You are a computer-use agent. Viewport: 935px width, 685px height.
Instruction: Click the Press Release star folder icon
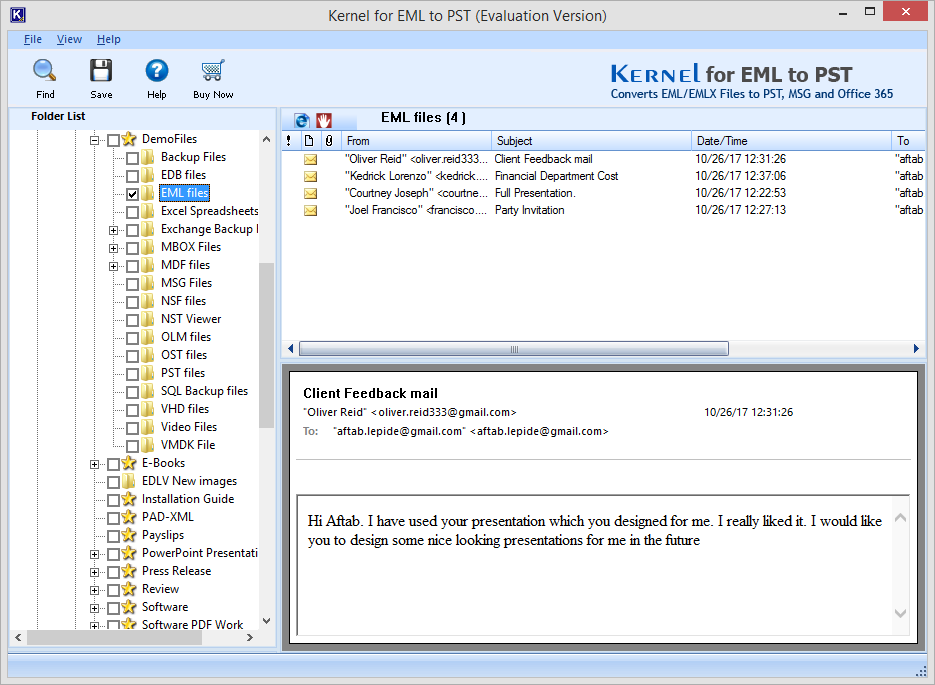coord(129,571)
